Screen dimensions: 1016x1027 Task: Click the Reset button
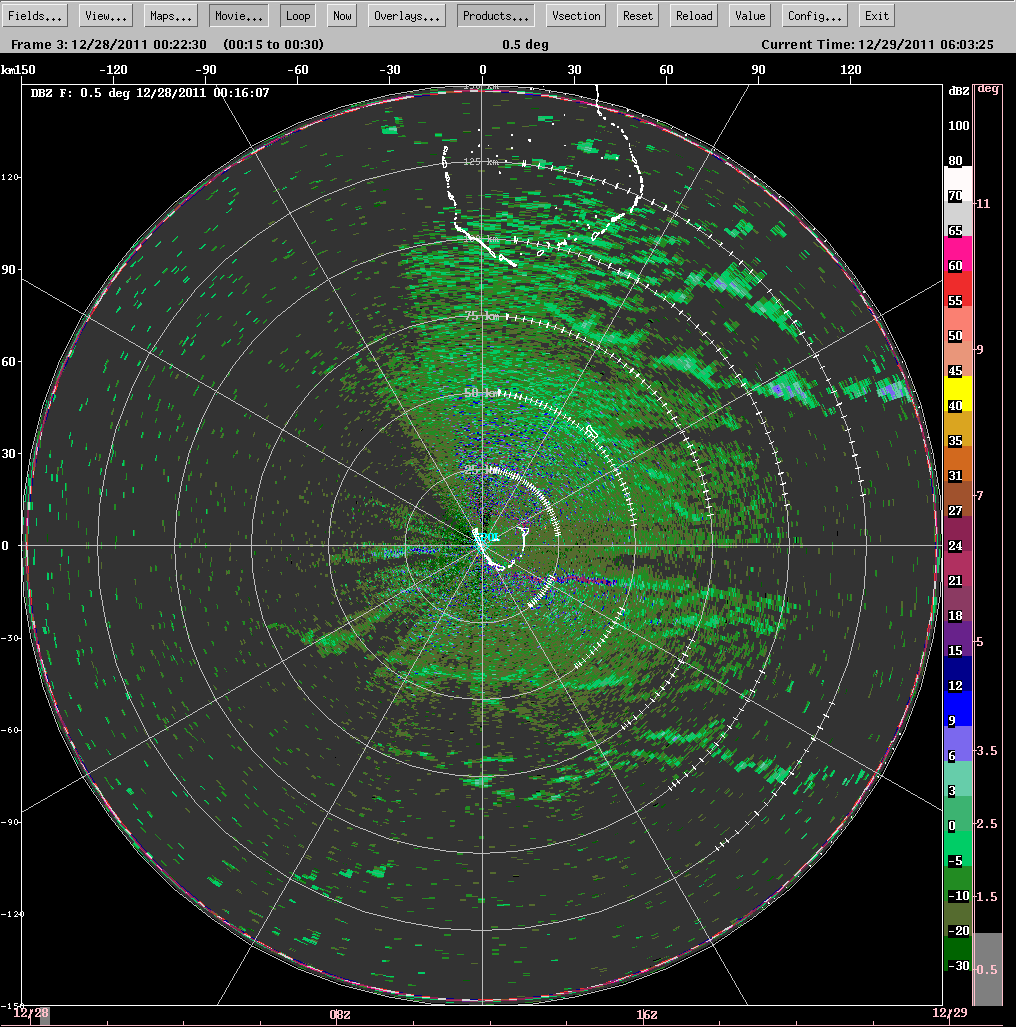(637, 16)
